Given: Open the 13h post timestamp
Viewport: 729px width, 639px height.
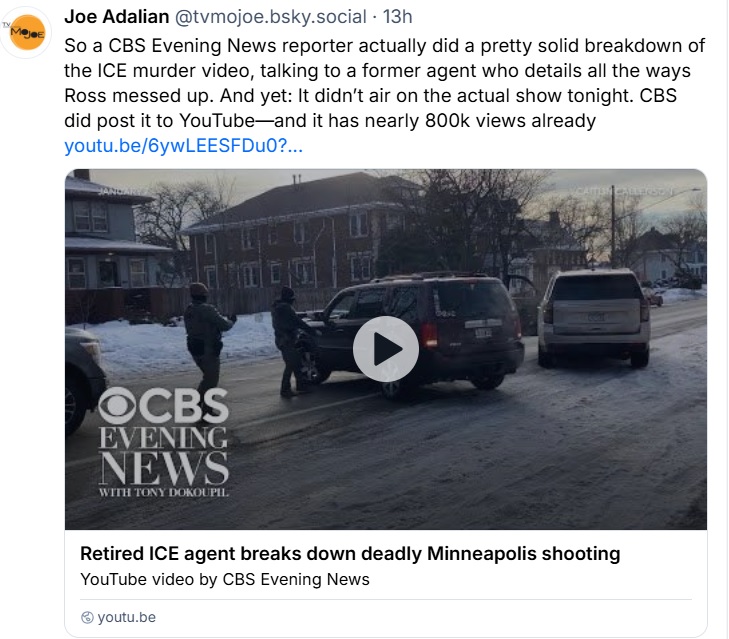Looking at the screenshot, I should pos(399,17).
